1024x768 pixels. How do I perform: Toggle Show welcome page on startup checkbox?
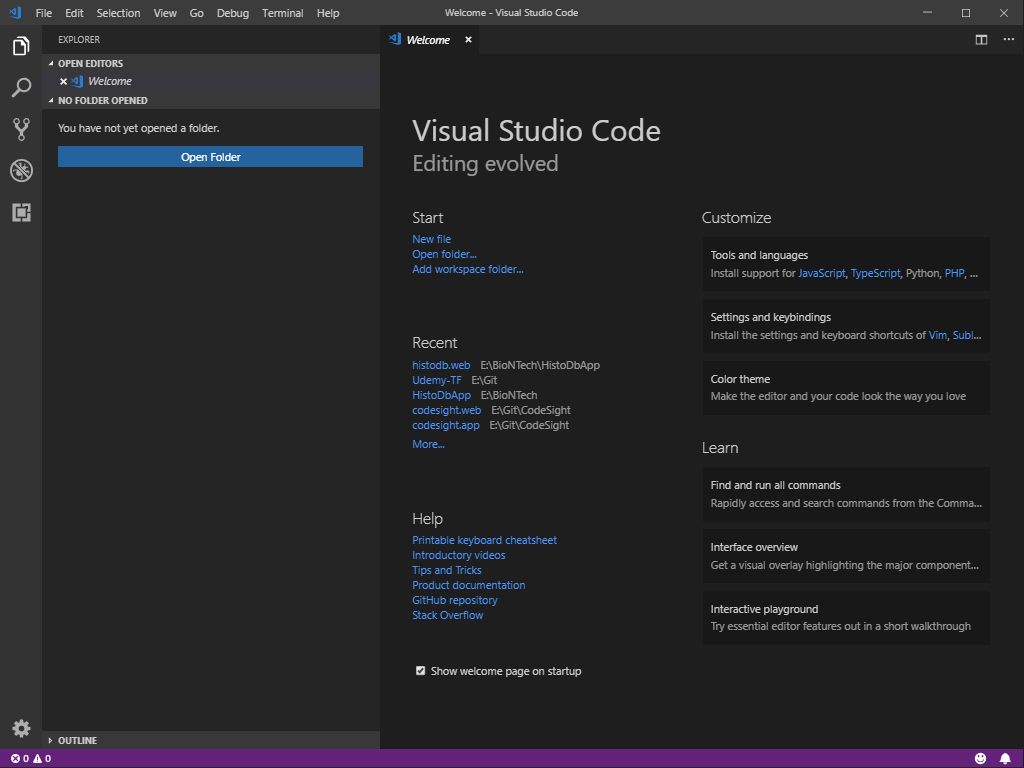421,671
